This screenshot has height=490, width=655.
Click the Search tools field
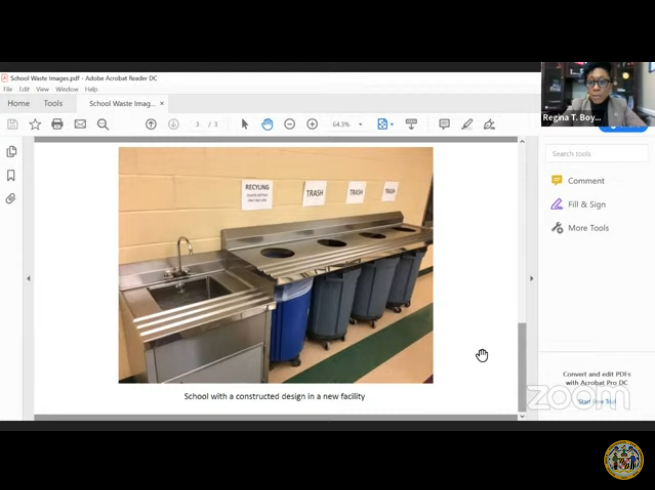(x=597, y=153)
